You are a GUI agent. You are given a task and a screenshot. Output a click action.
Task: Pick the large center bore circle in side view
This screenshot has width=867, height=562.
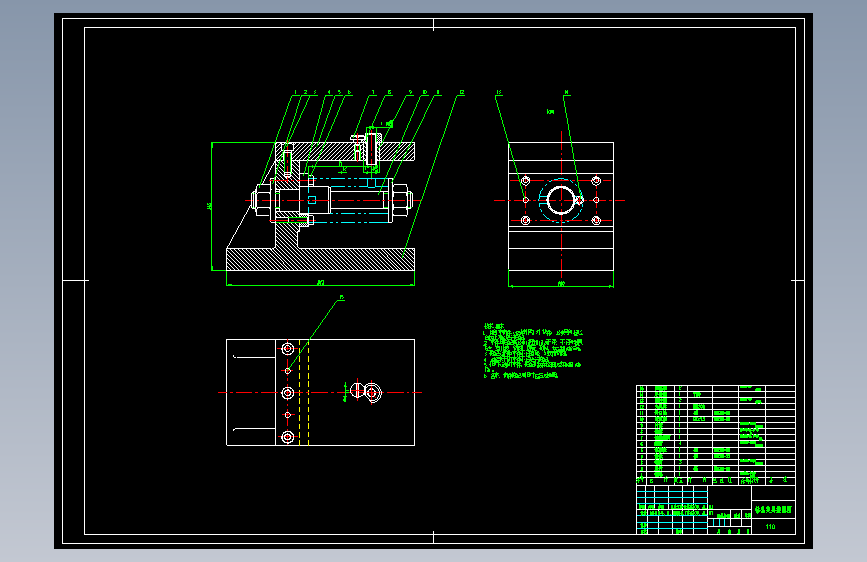(561, 200)
